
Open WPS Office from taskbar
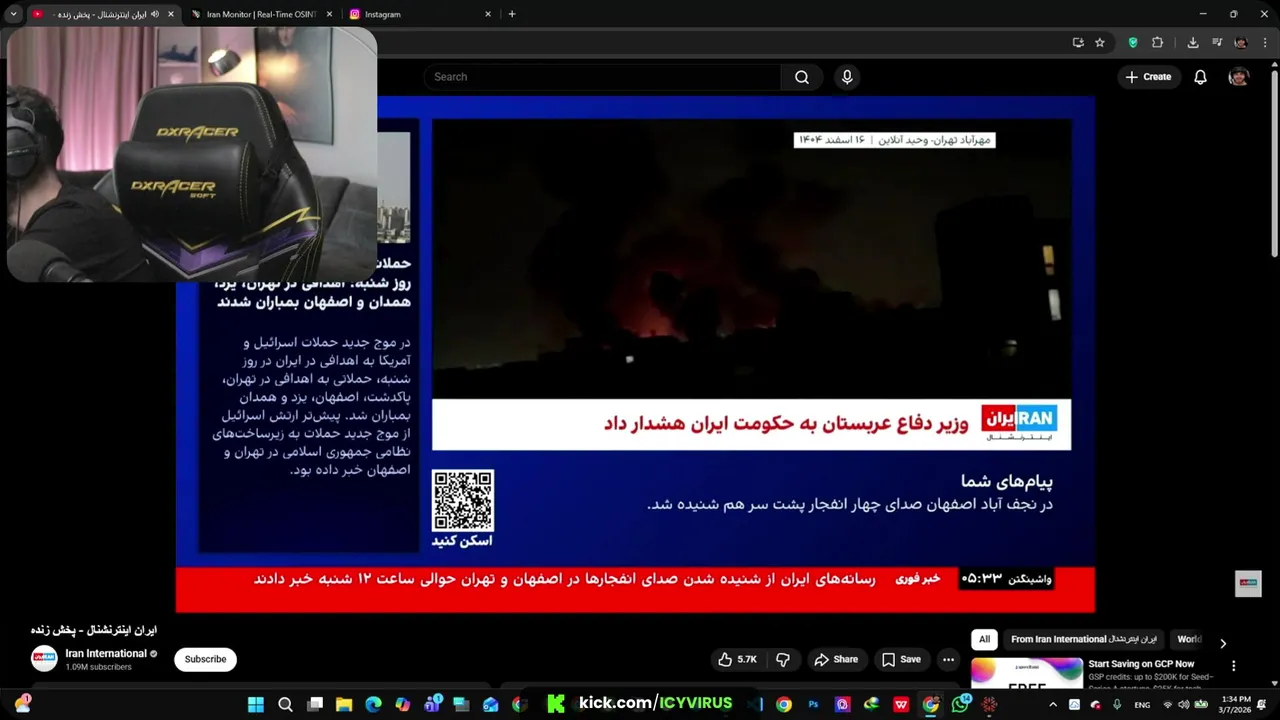(x=901, y=705)
